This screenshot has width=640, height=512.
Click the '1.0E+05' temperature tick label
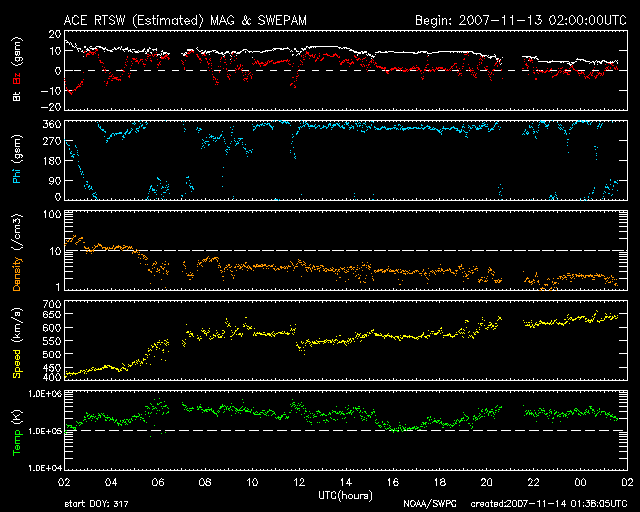tap(45, 432)
